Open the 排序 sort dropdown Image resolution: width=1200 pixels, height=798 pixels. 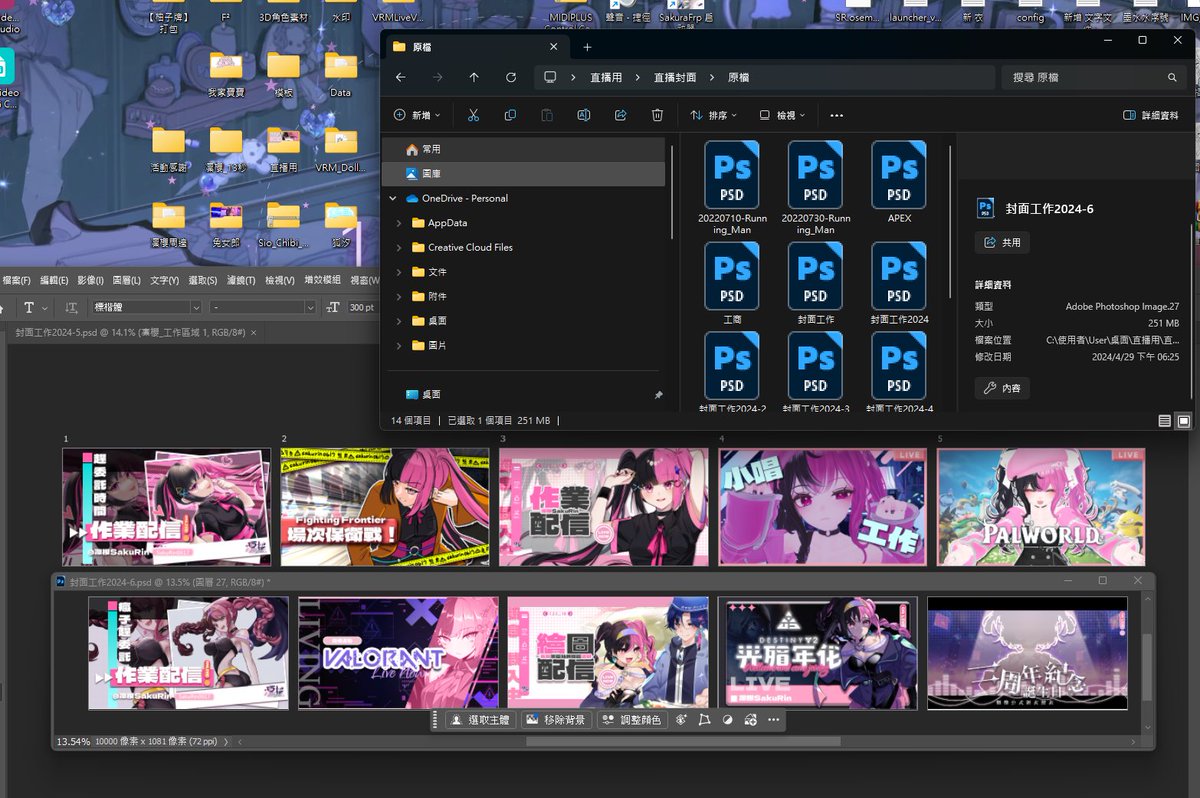coord(714,115)
